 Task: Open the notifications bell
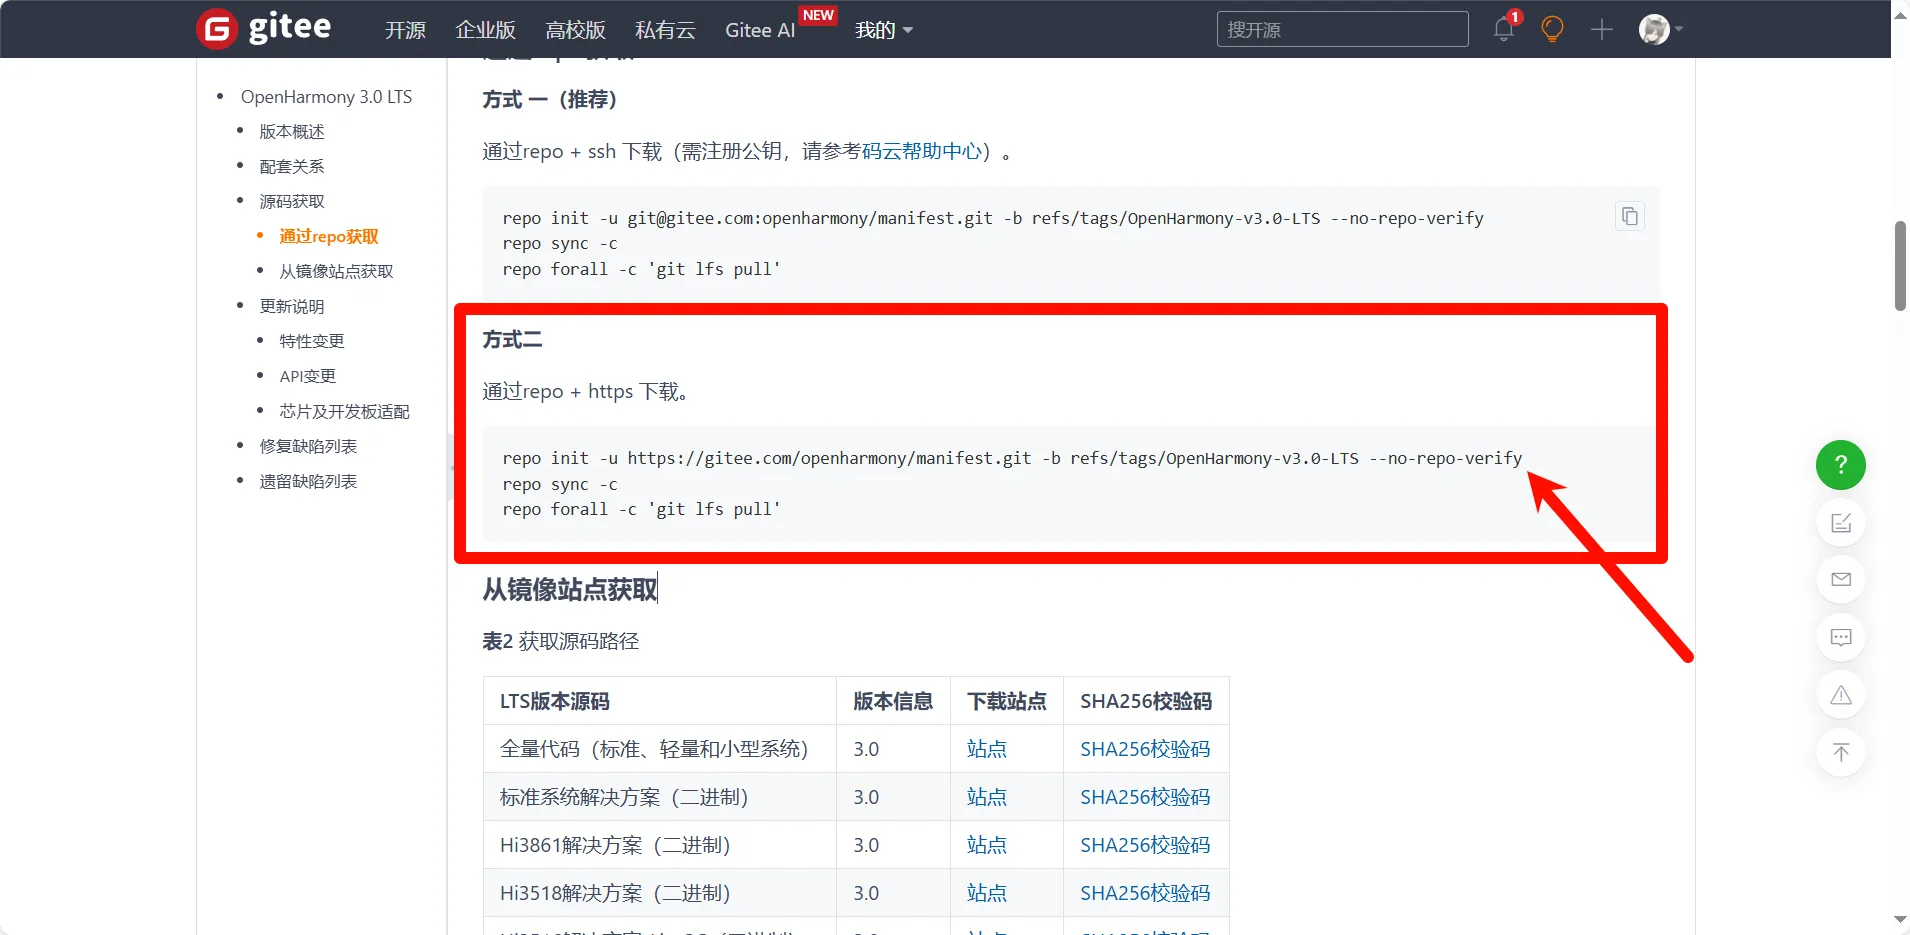[1503, 29]
